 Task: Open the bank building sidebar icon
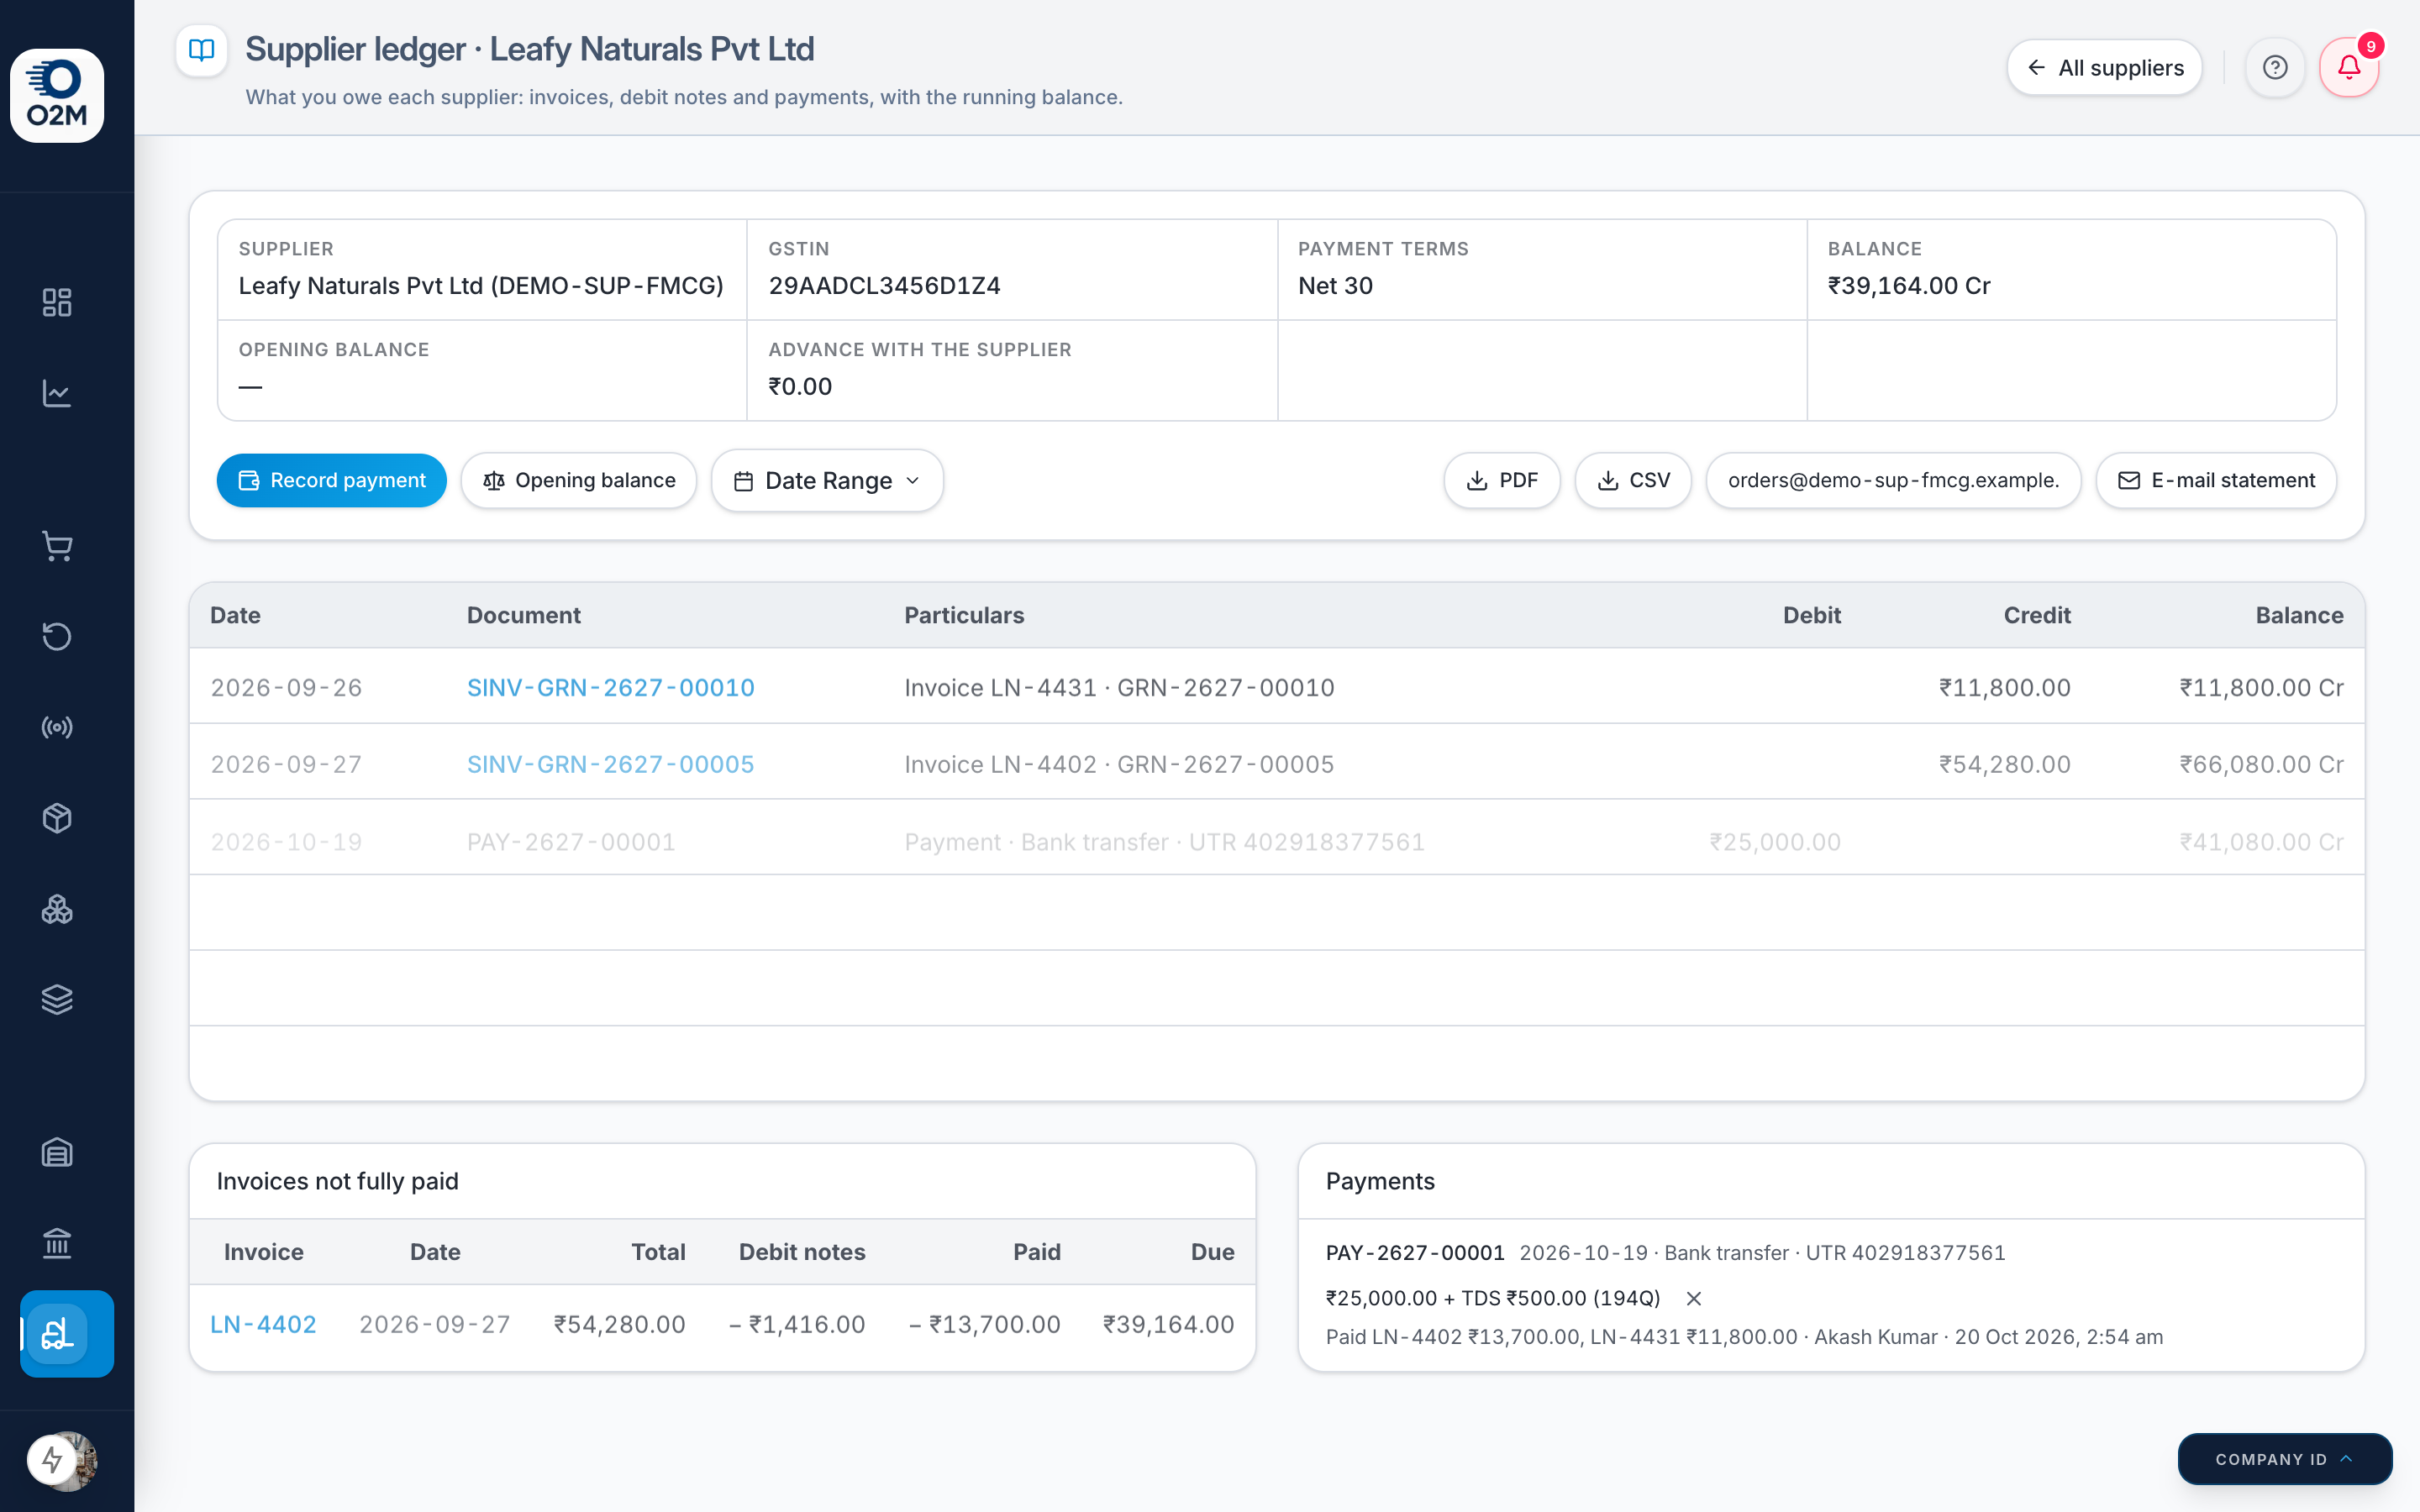coord(57,1243)
